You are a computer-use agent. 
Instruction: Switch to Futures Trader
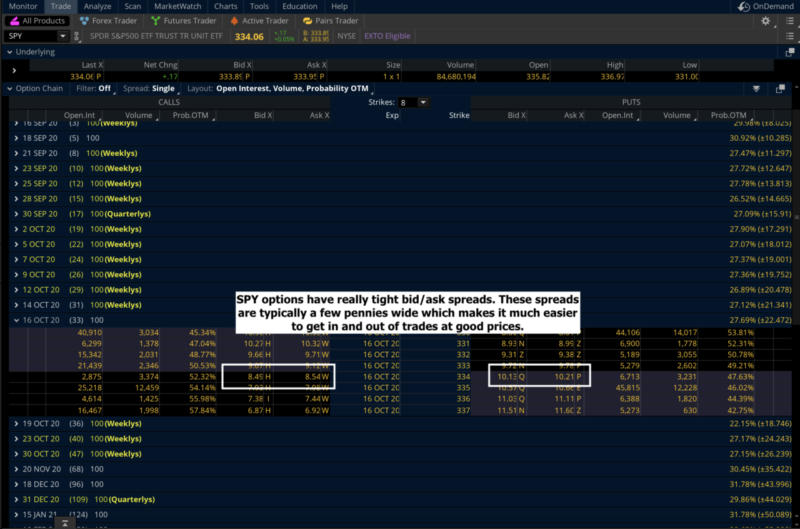(x=184, y=21)
